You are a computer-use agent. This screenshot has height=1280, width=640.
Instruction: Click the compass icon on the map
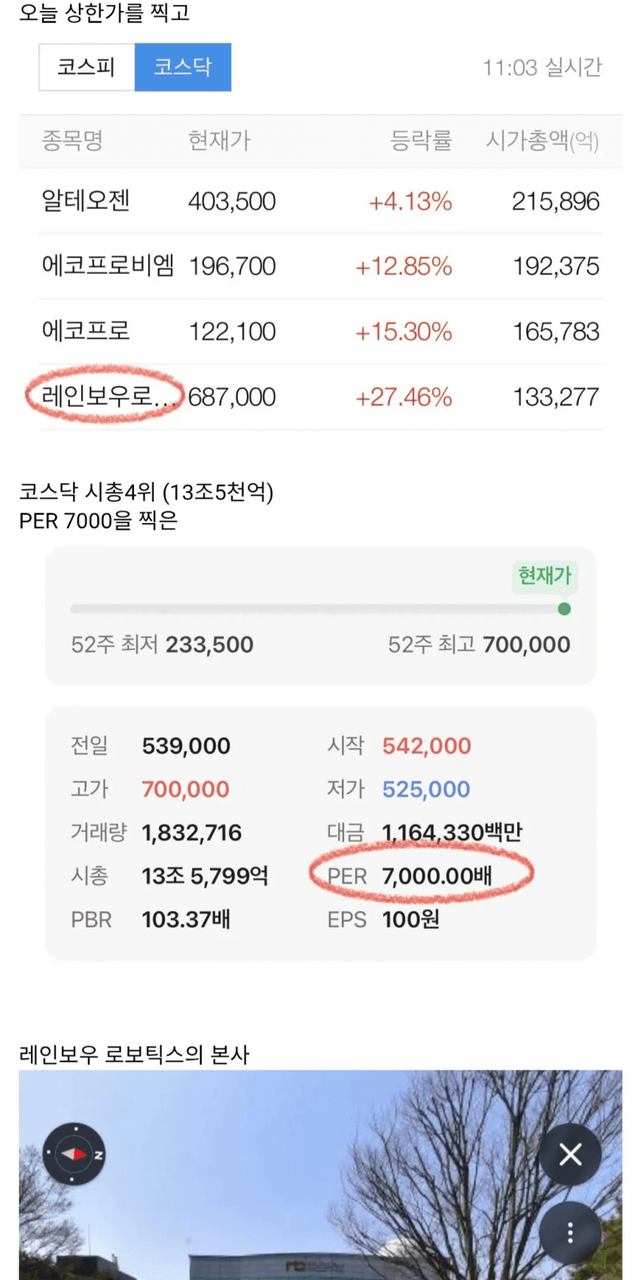pyautogui.click(x=74, y=1154)
